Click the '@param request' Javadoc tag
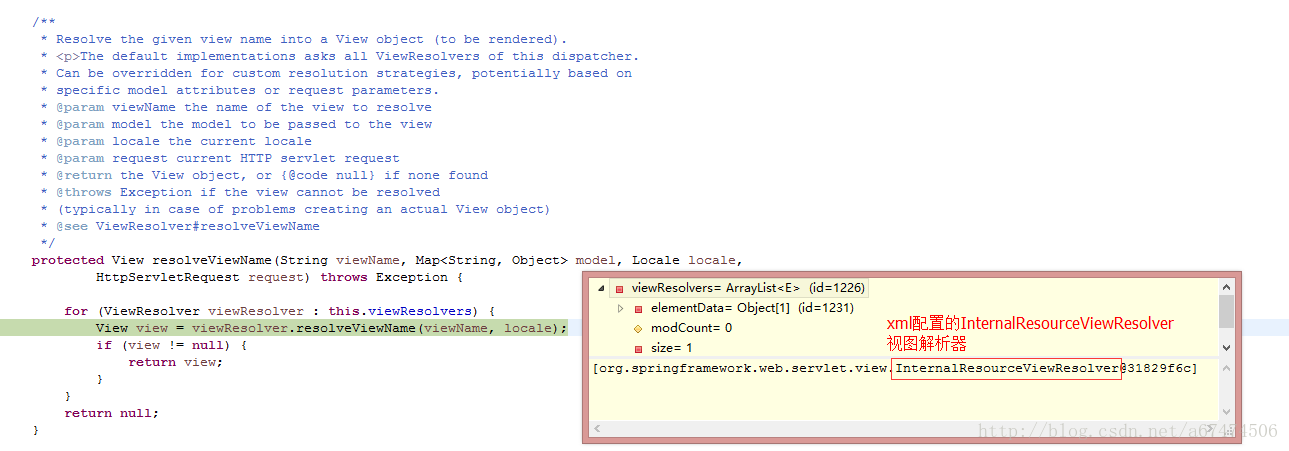The image size is (1289, 451). tap(112, 158)
